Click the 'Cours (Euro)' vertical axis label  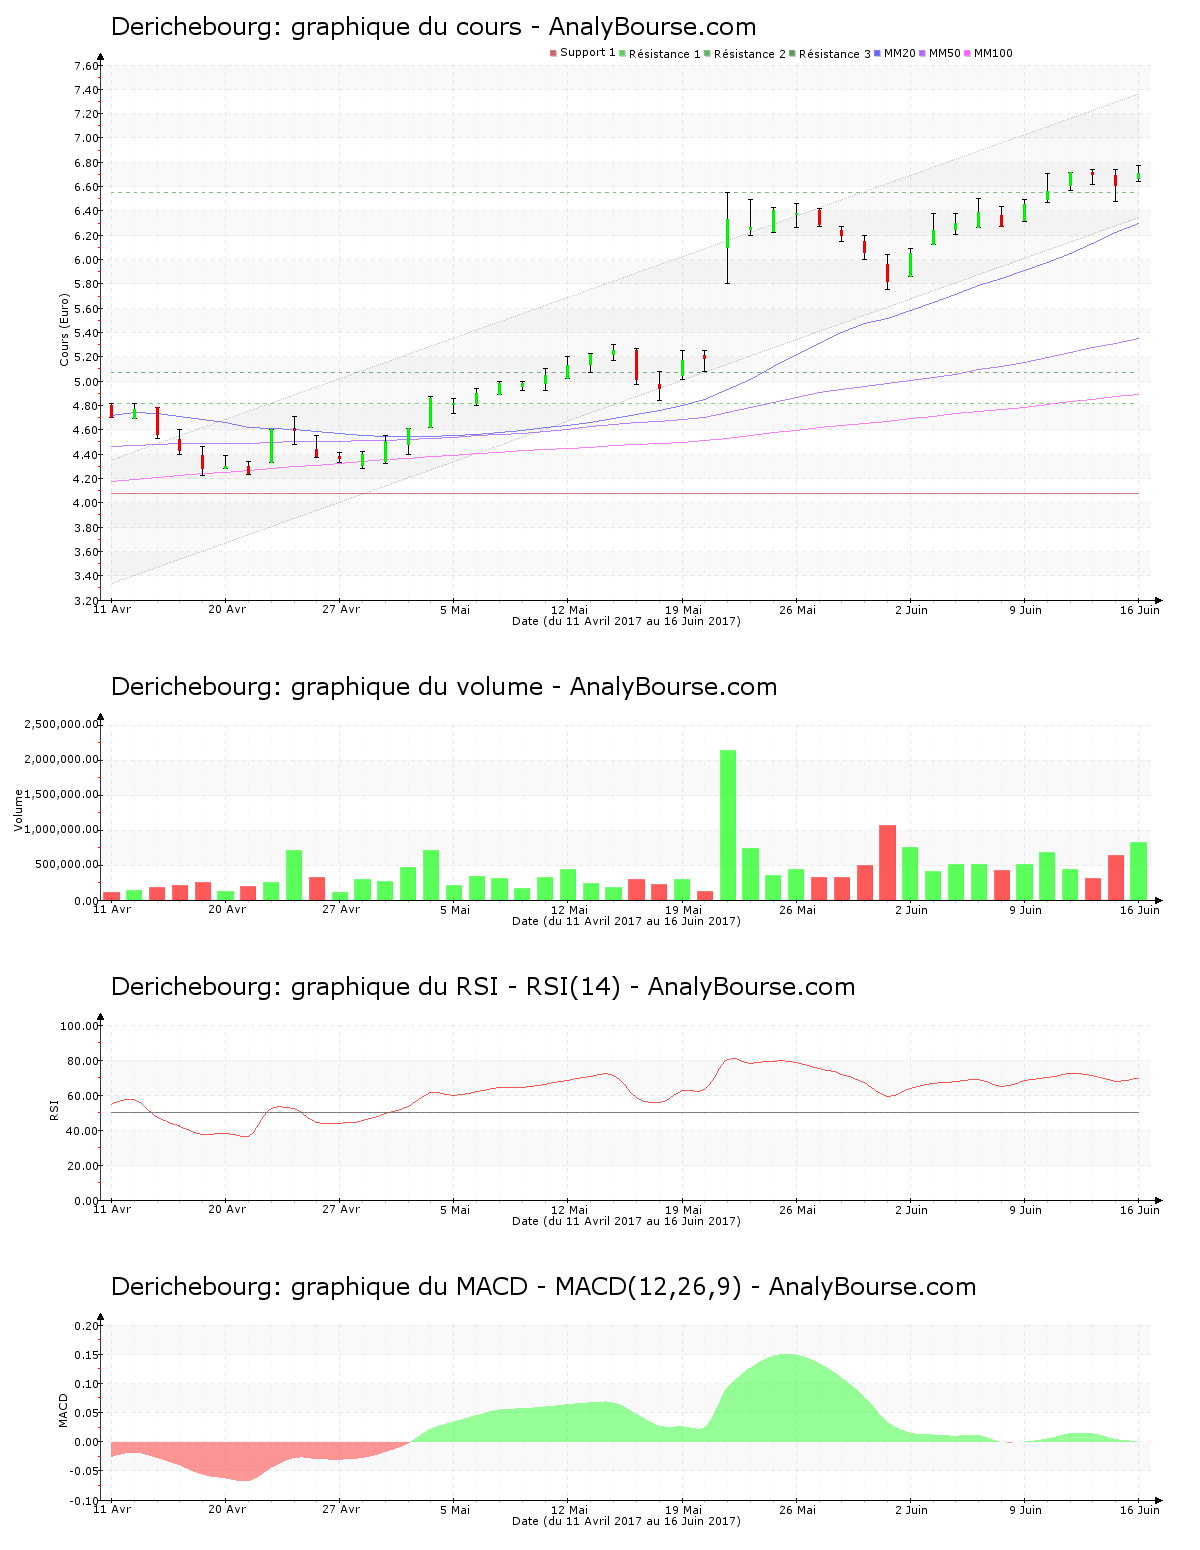click(x=65, y=329)
